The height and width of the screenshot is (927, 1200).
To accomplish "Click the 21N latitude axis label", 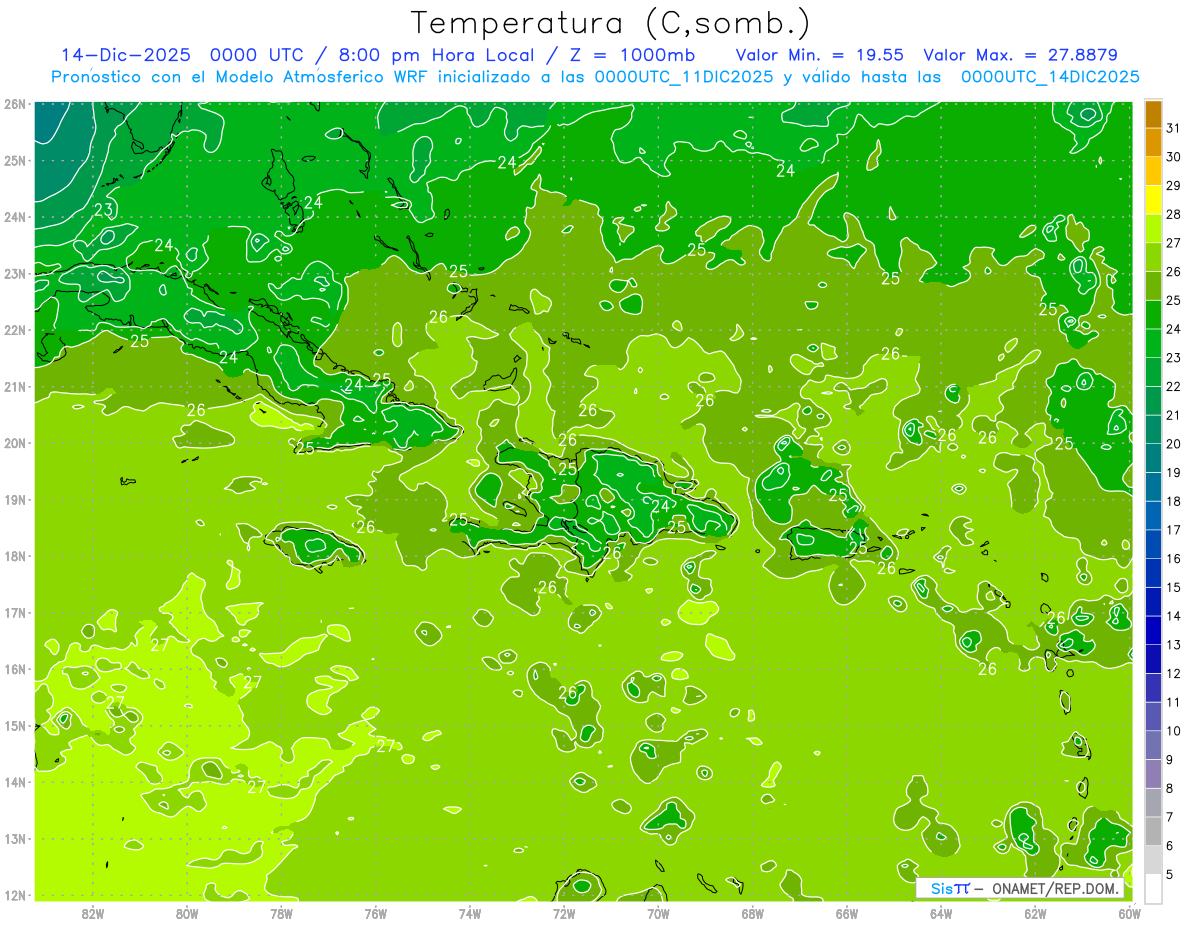I will click(x=15, y=387).
